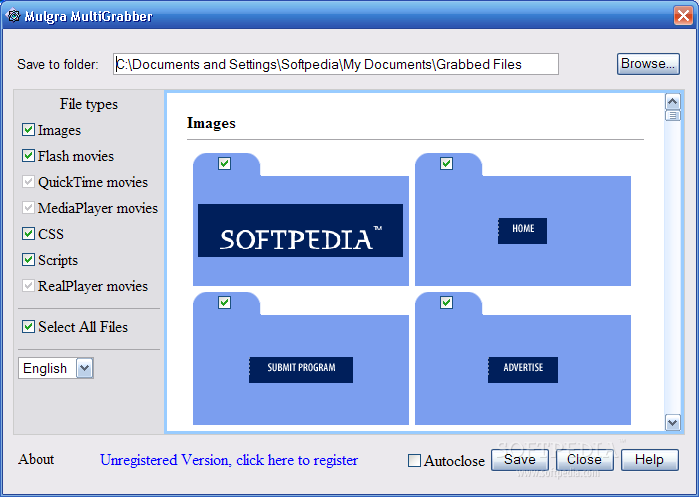Open Help with the Help button
Viewport: 699px width, 497px height.
[x=650, y=460]
